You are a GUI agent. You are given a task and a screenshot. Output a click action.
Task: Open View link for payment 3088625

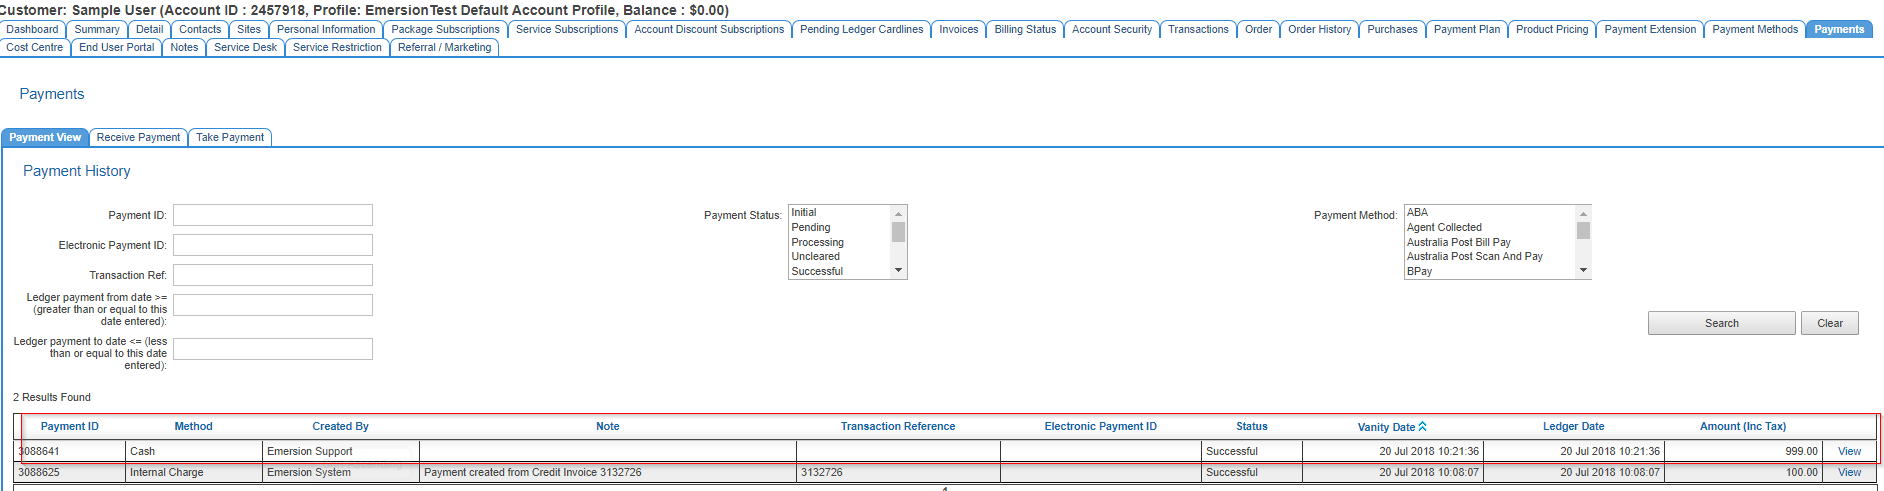(x=1849, y=473)
